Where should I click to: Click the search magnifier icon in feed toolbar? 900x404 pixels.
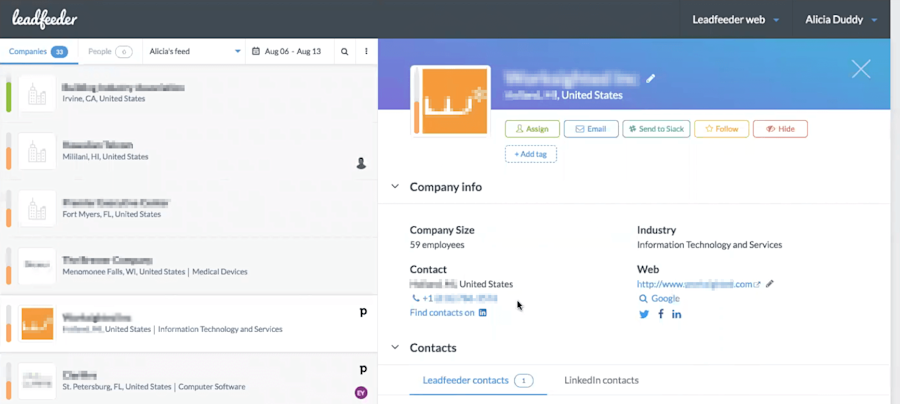[x=344, y=52]
